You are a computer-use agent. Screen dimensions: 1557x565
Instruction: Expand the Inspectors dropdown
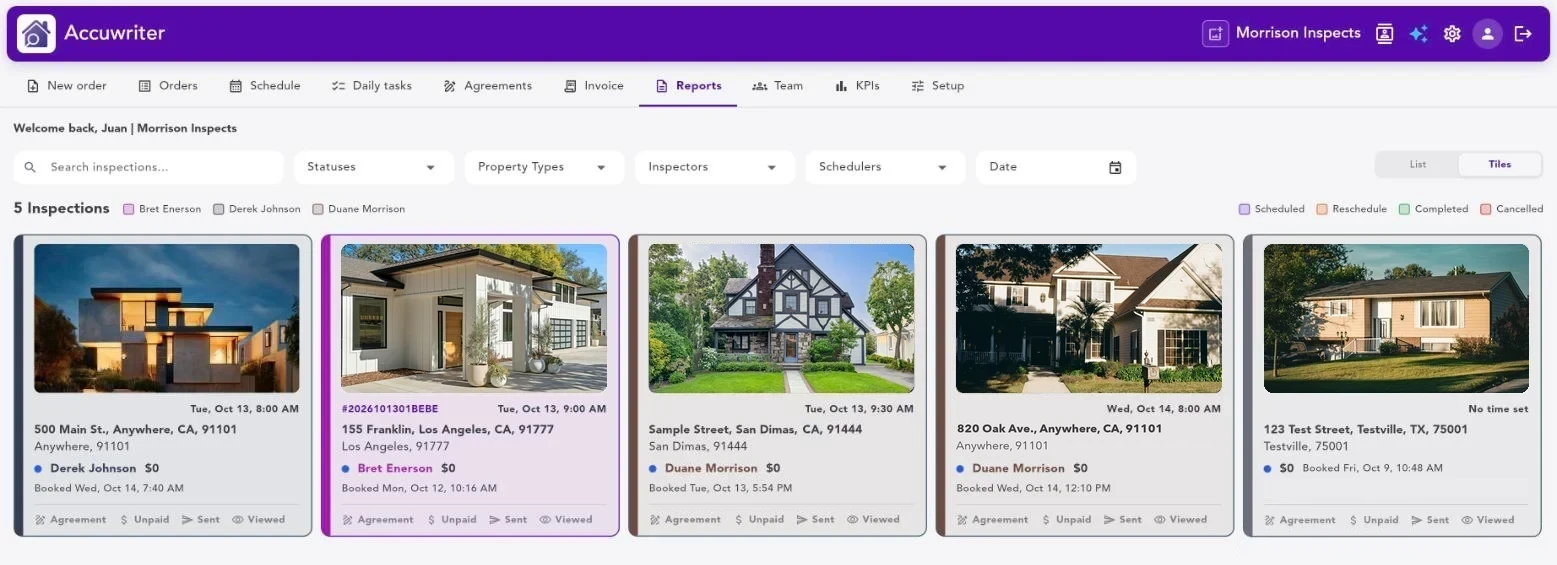click(715, 167)
